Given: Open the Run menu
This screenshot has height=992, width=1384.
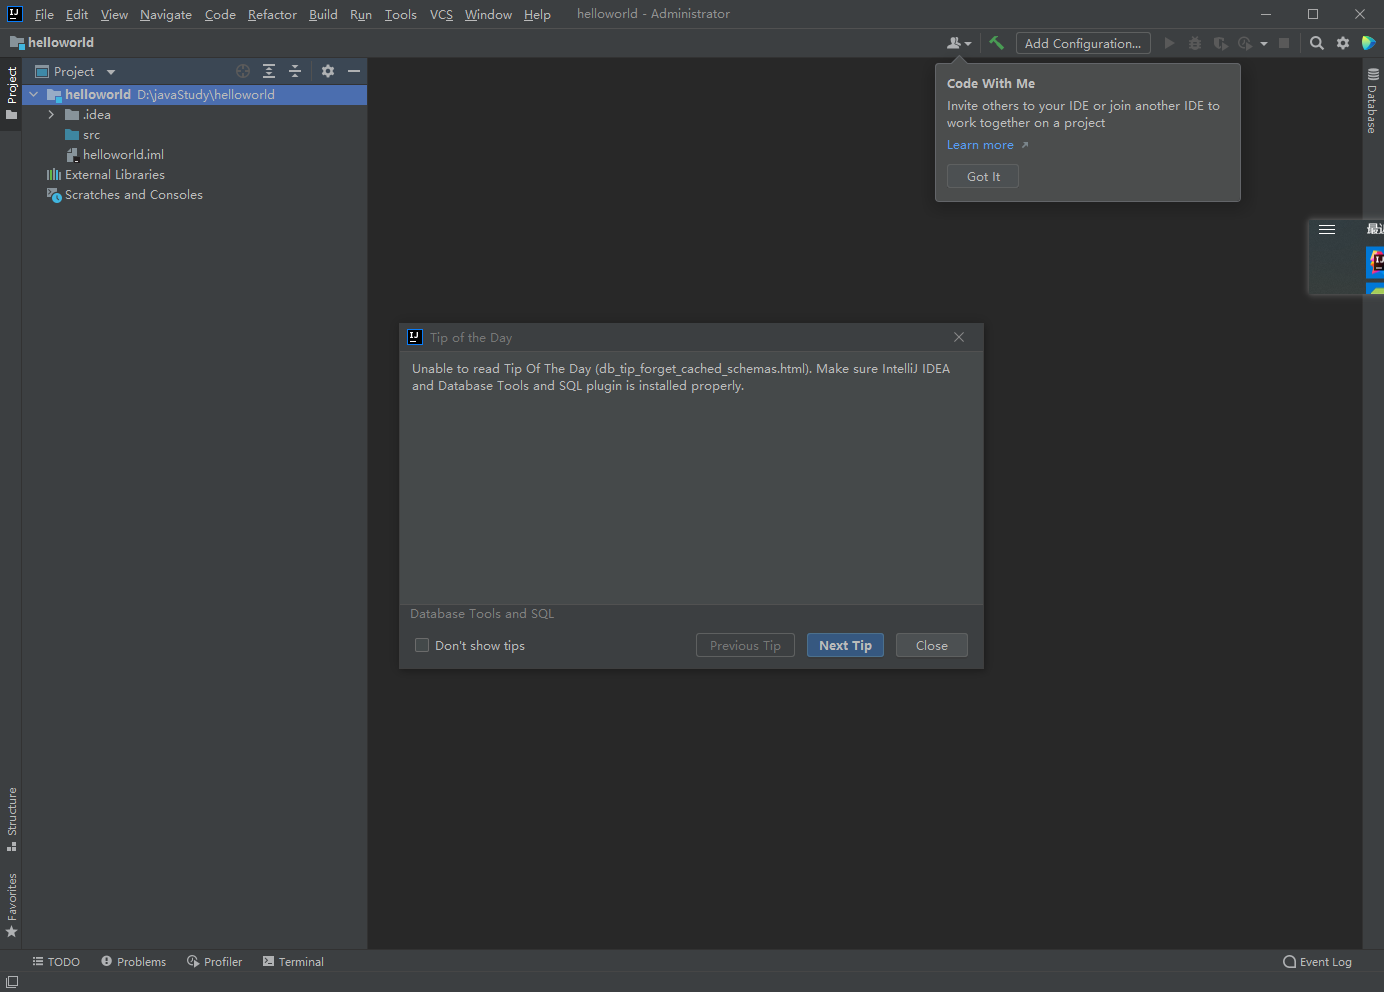Looking at the screenshot, I should [x=361, y=14].
